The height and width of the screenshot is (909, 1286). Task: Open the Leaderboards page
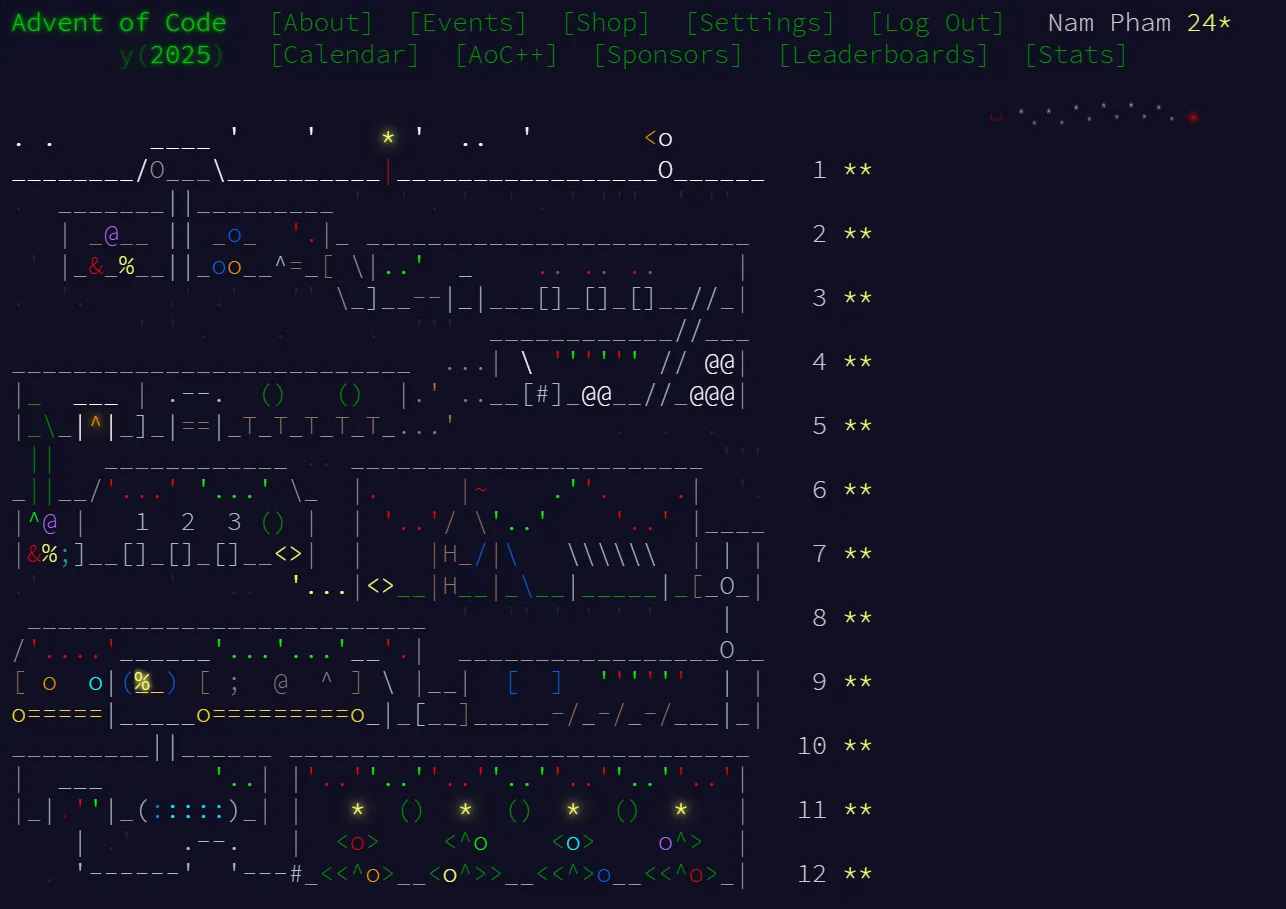pos(883,55)
